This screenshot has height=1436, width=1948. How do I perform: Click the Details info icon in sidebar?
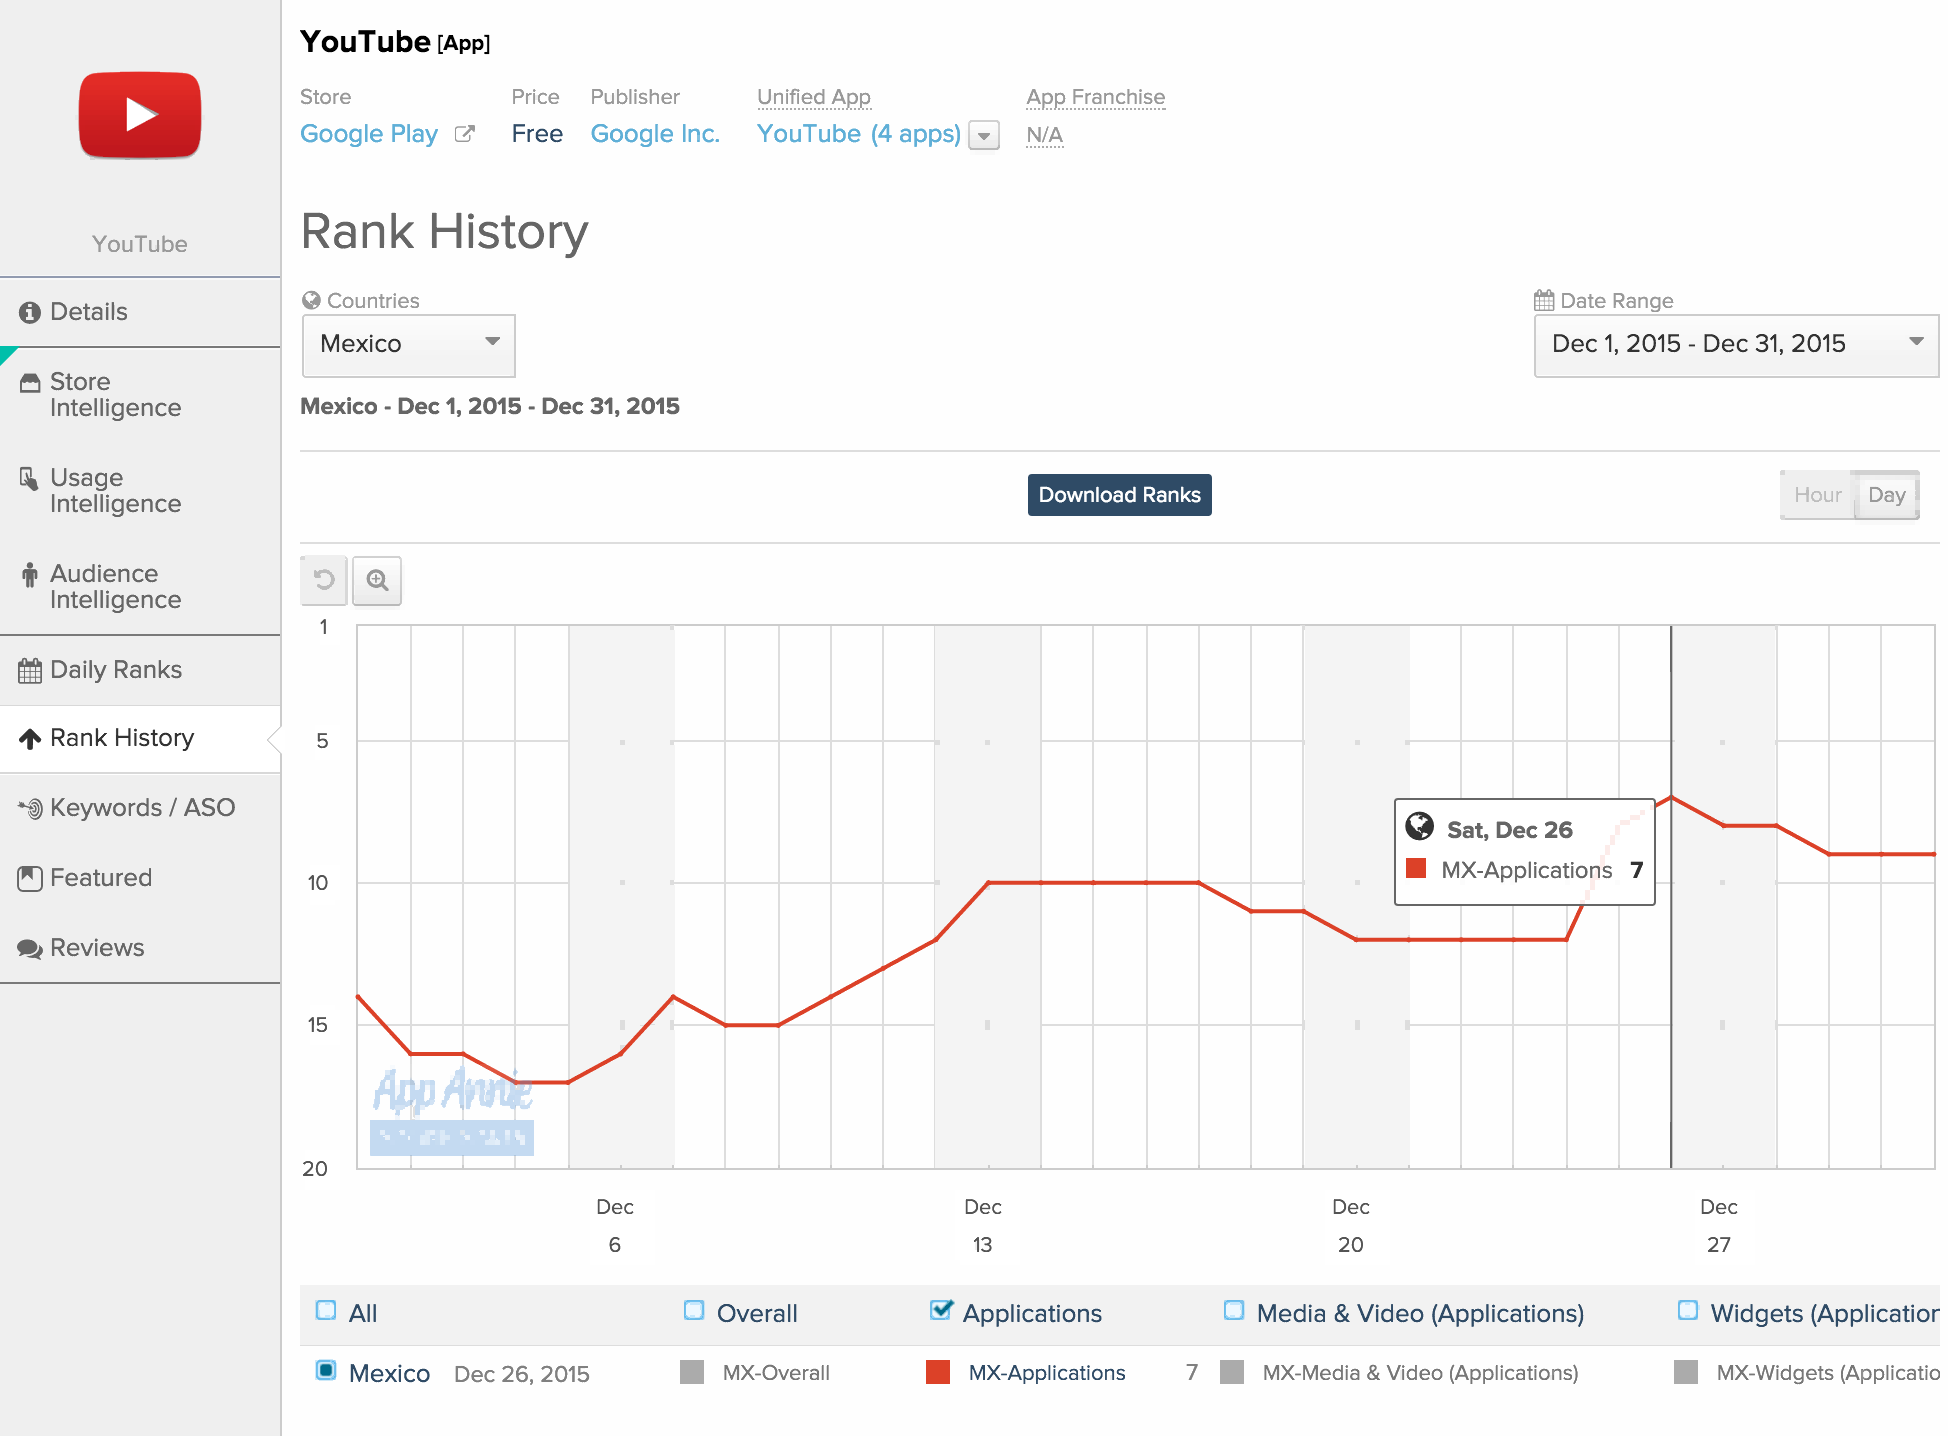[30, 312]
